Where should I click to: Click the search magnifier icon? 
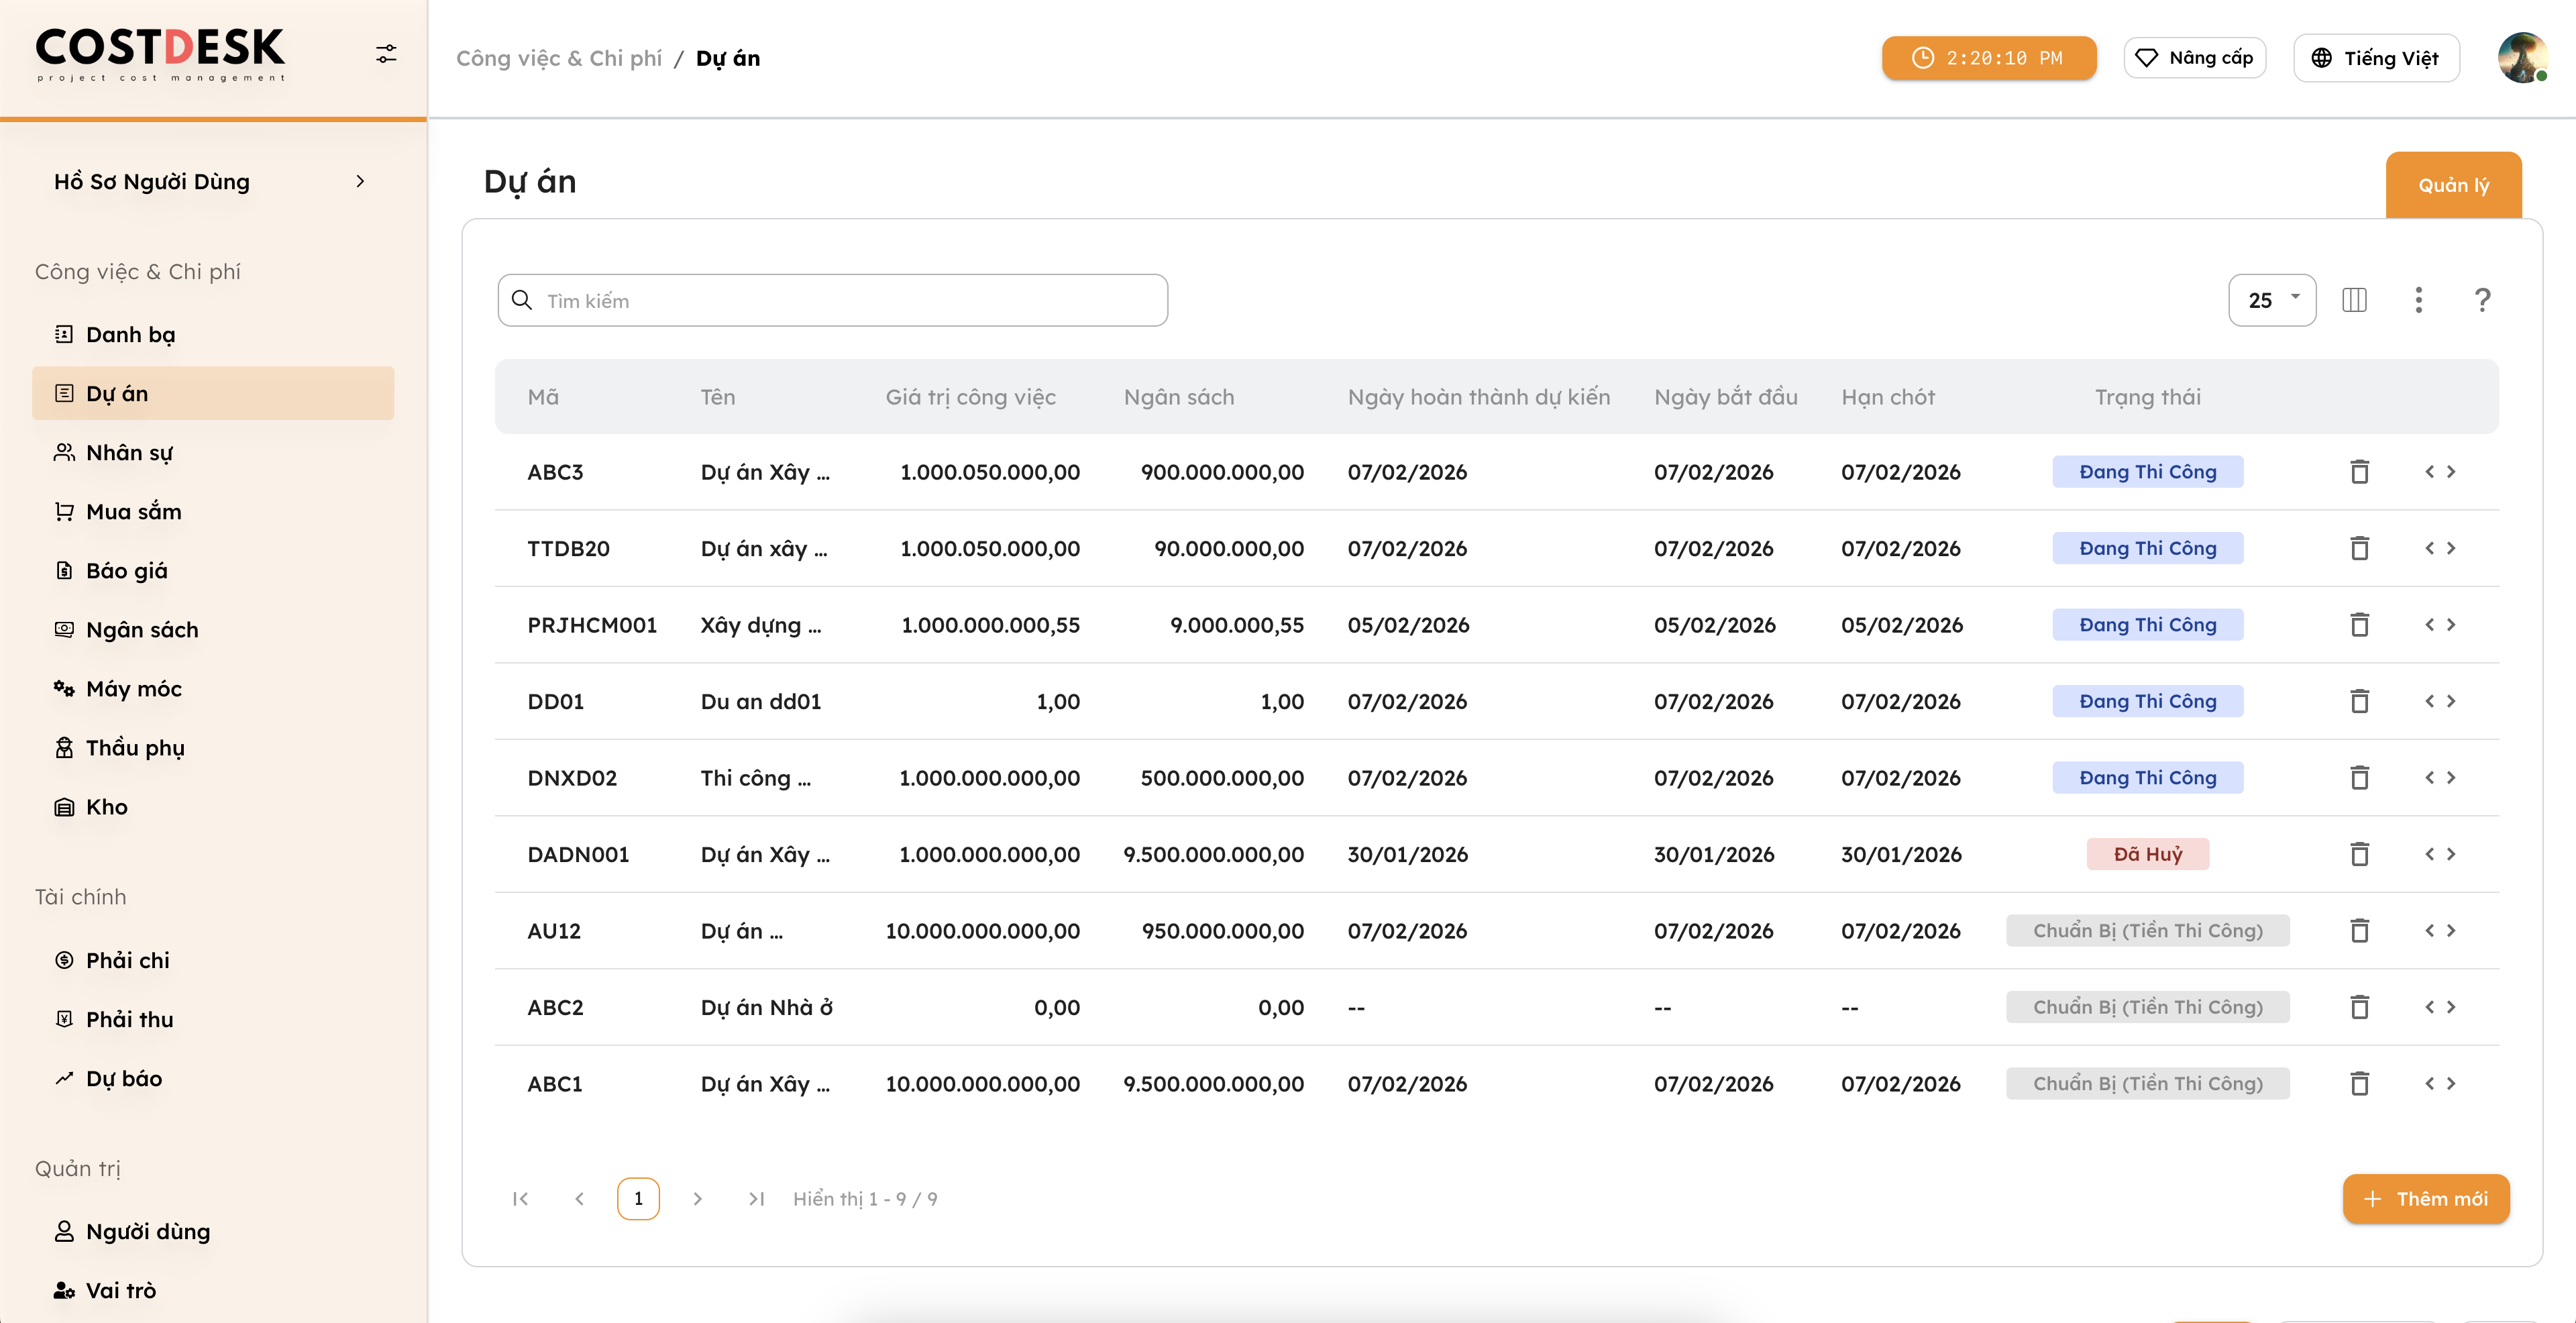click(x=522, y=299)
